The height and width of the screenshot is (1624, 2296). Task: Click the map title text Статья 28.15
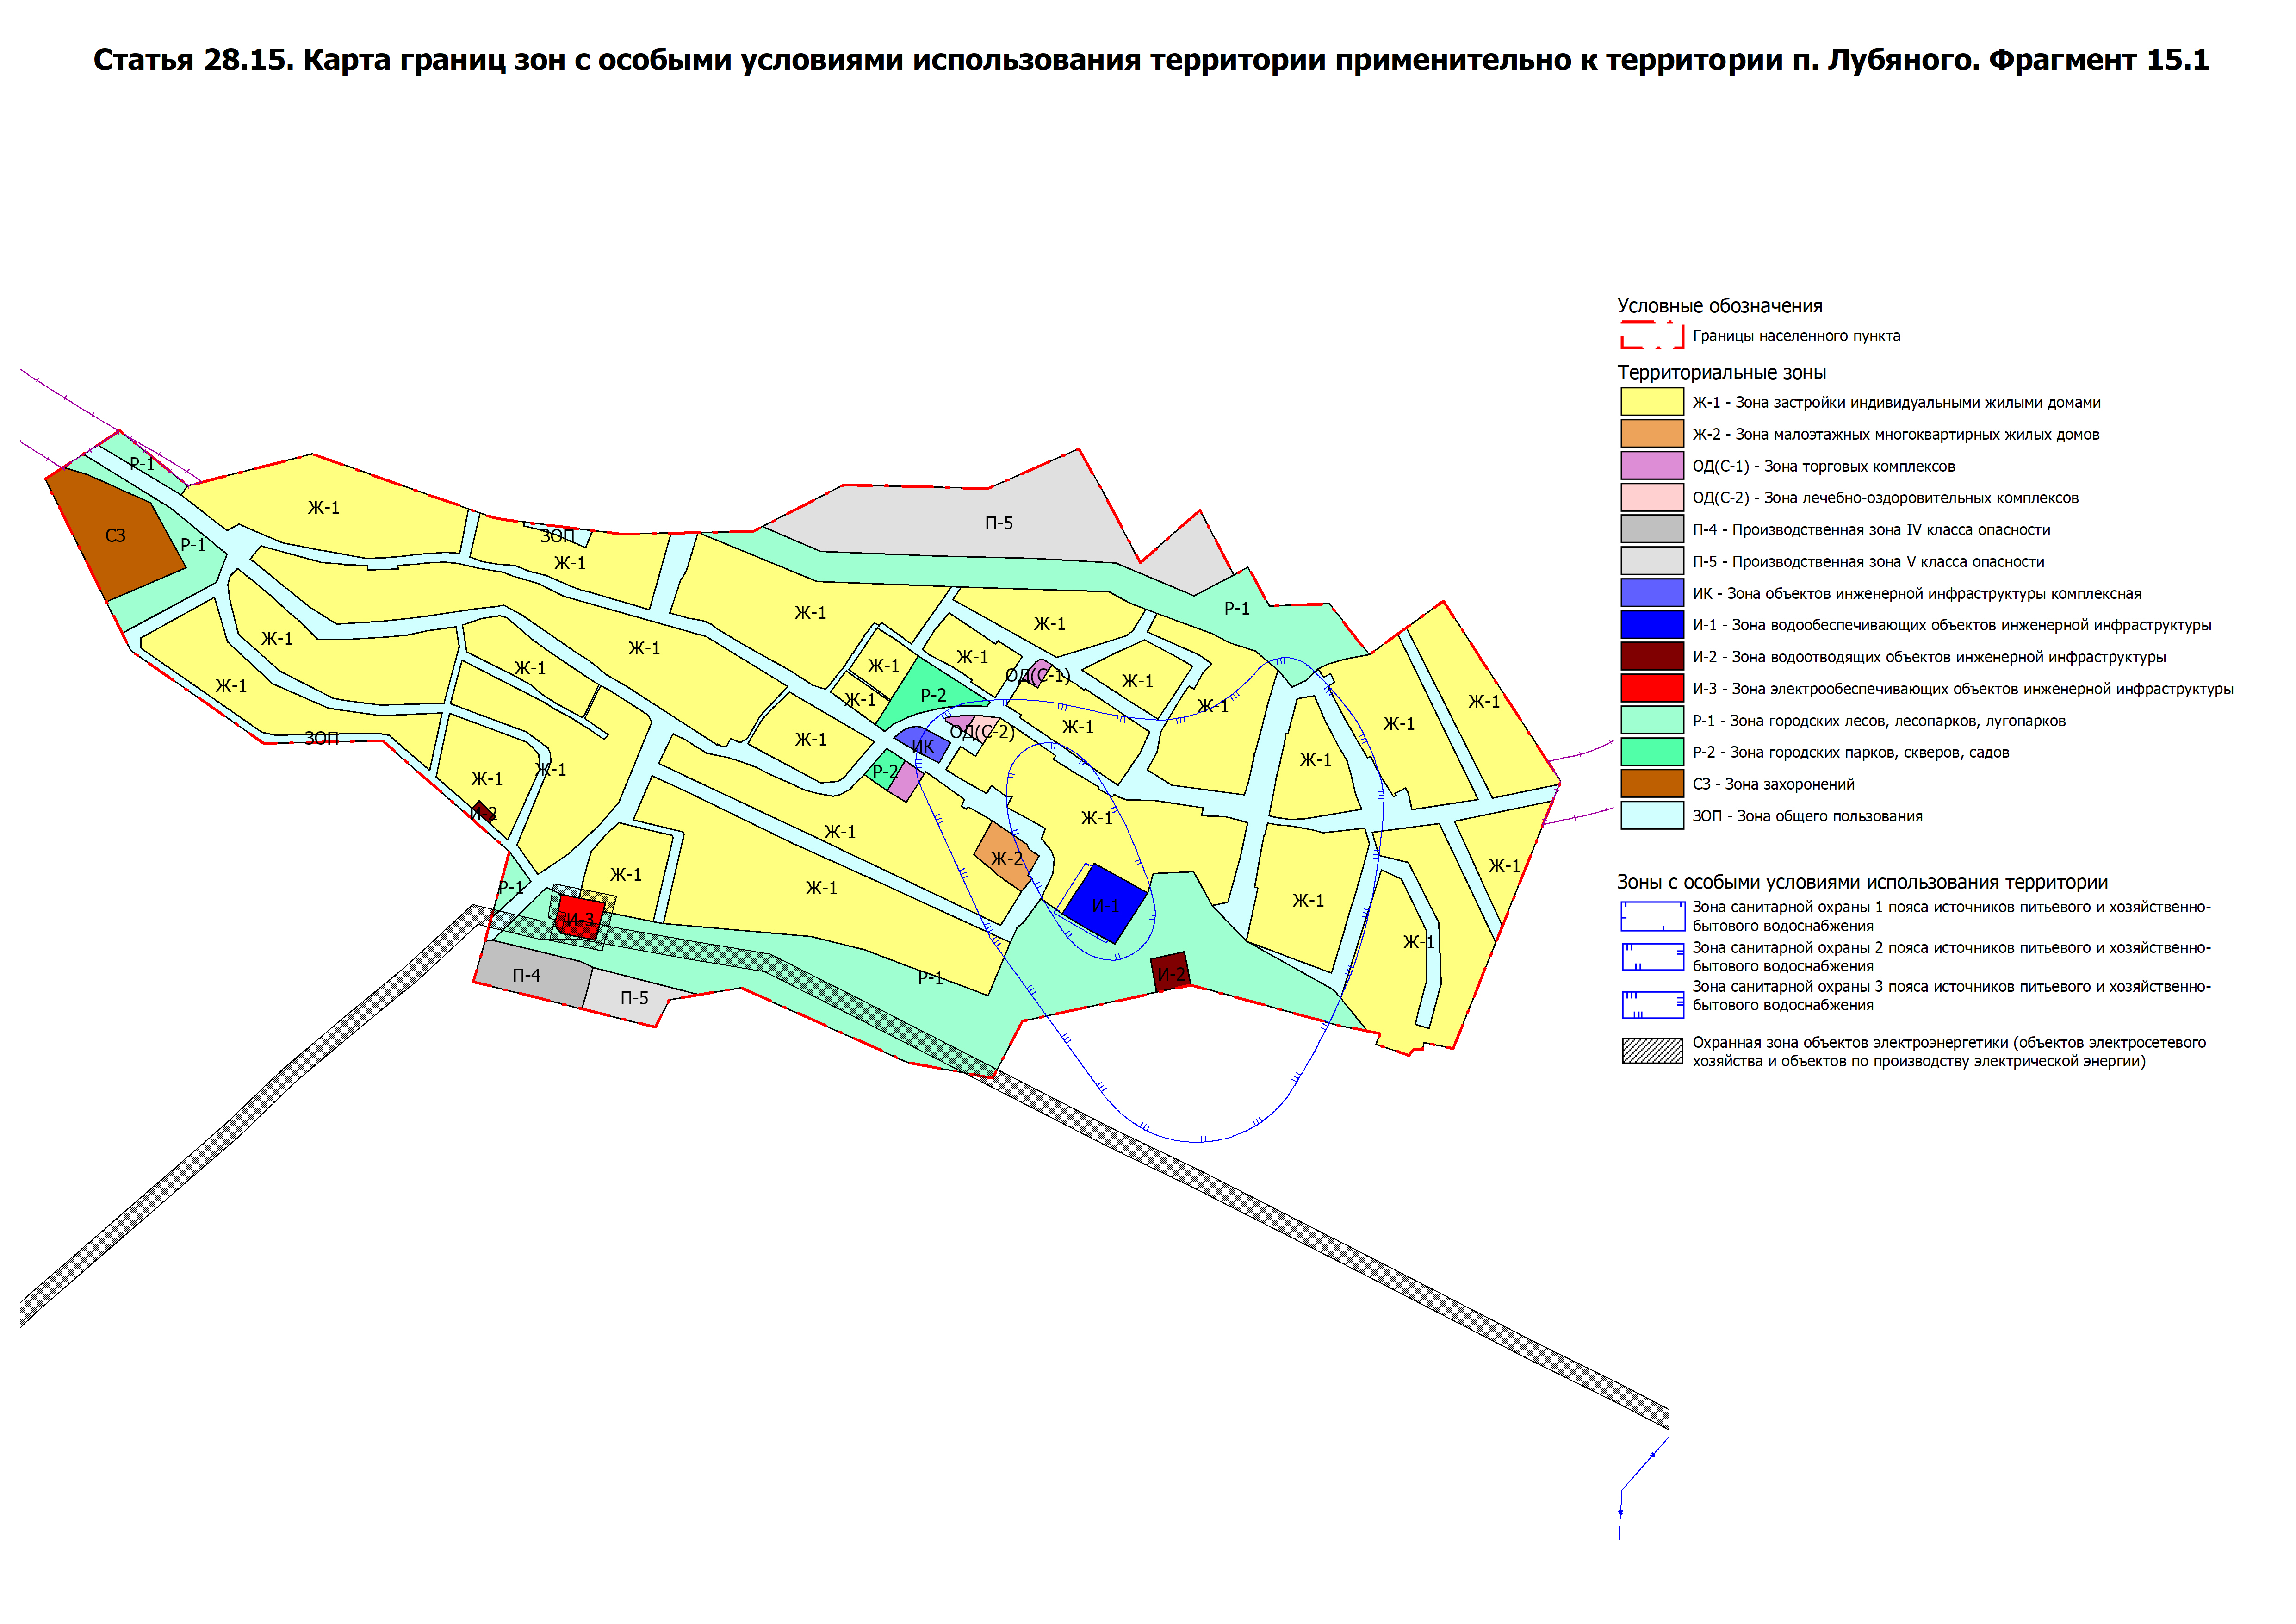point(1150,60)
